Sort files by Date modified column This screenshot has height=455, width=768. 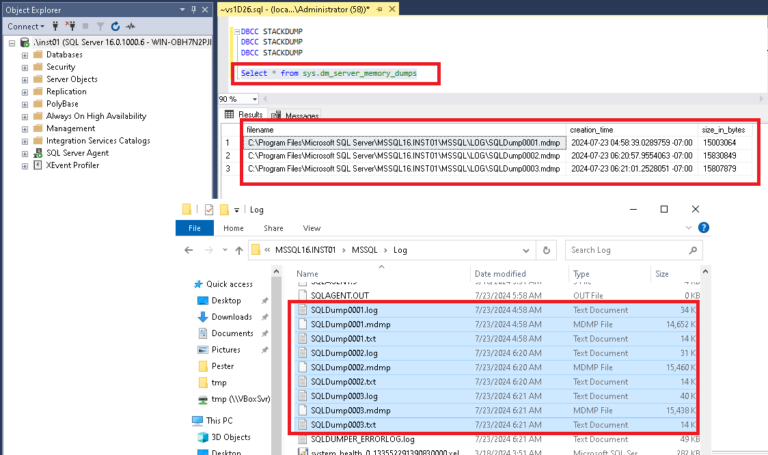pos(500,273)
